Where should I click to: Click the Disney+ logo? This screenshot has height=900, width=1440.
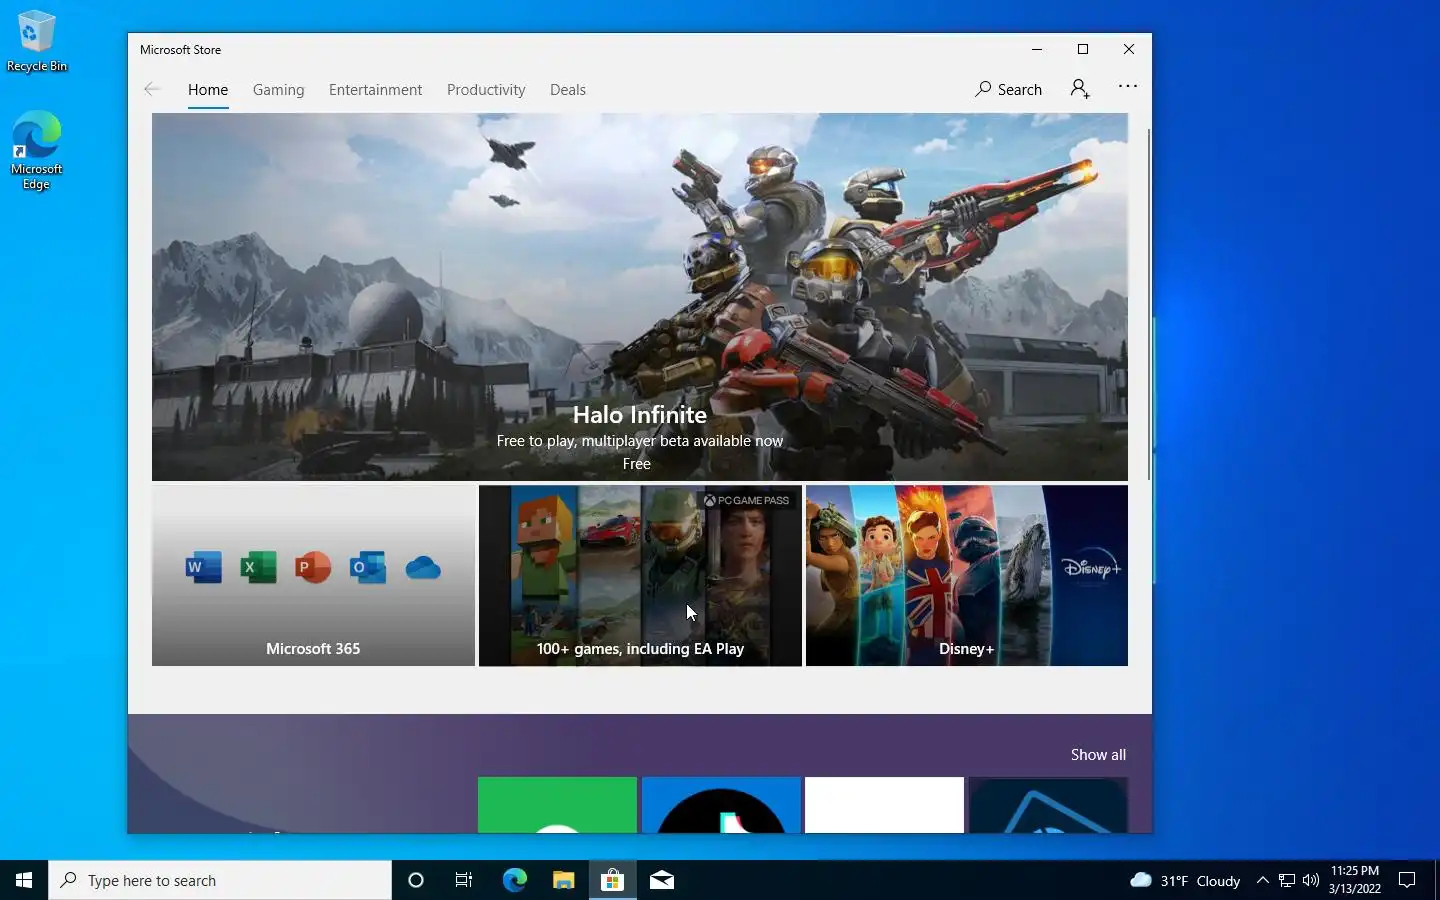tap(1091, 568)
